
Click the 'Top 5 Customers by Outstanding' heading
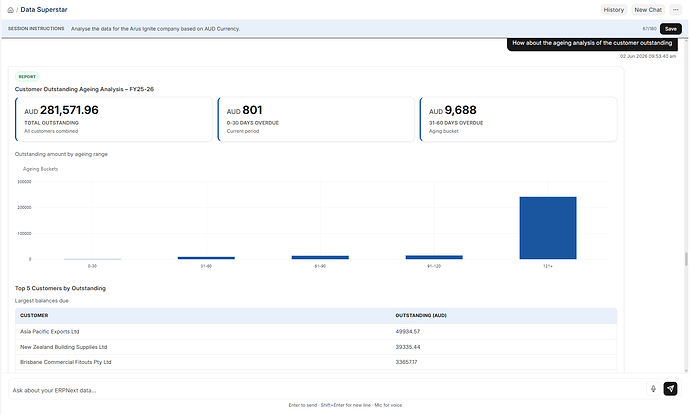click(60, 288)
